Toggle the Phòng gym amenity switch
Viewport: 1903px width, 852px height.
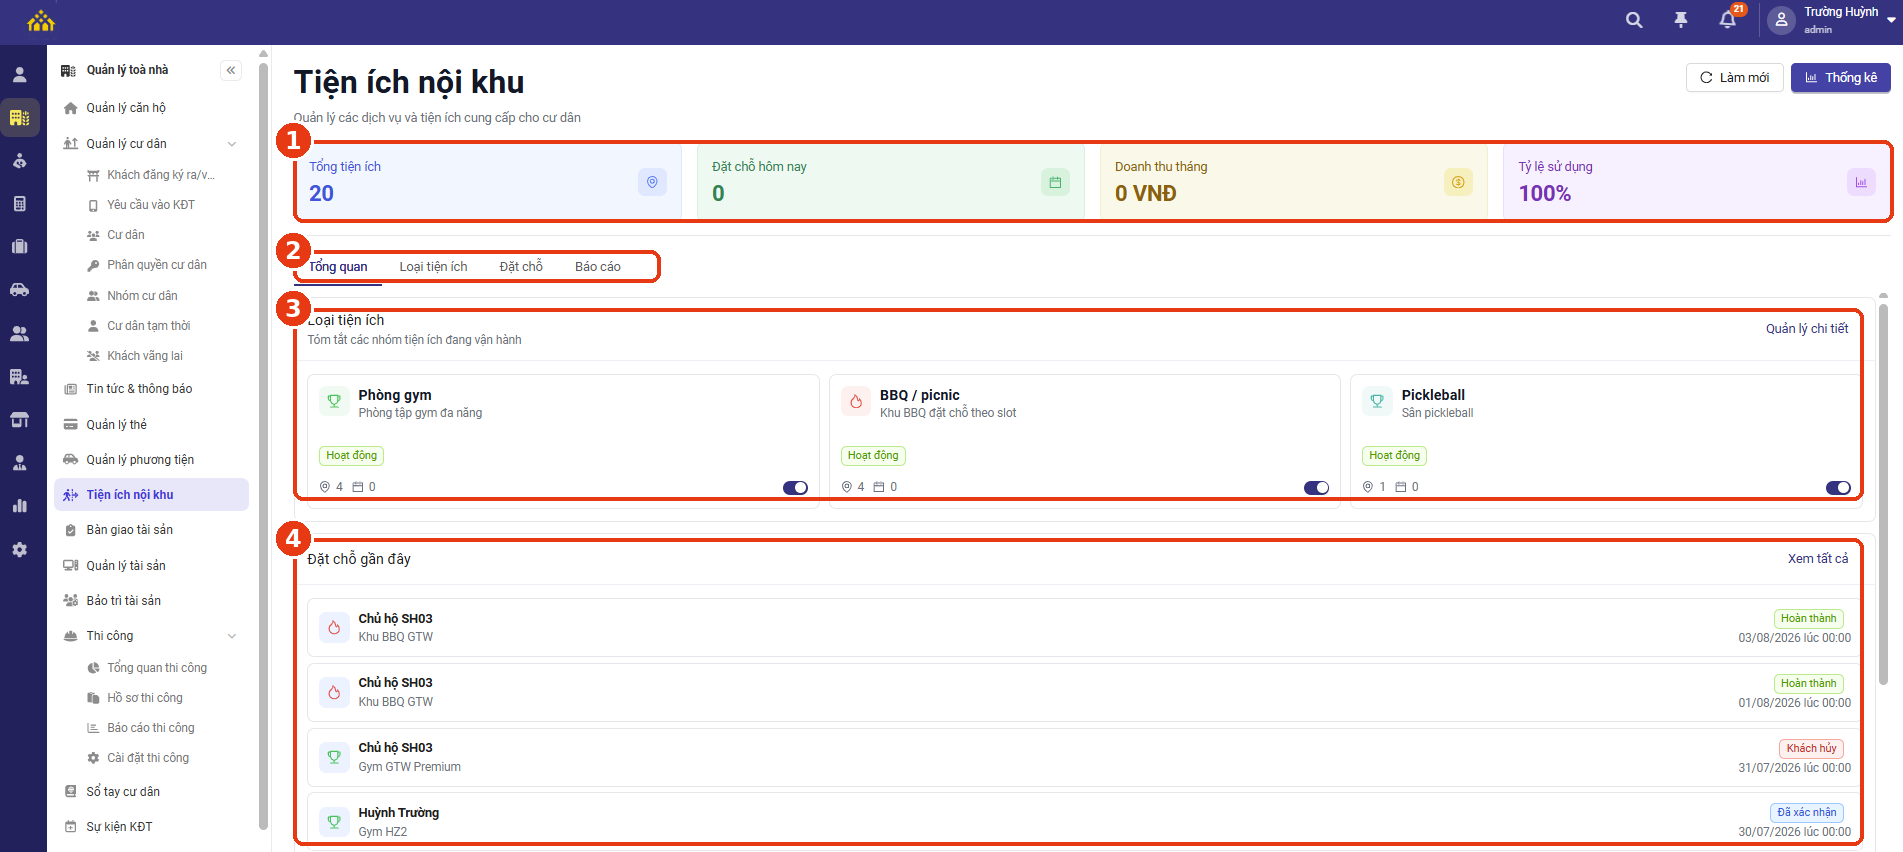[795, 488]
